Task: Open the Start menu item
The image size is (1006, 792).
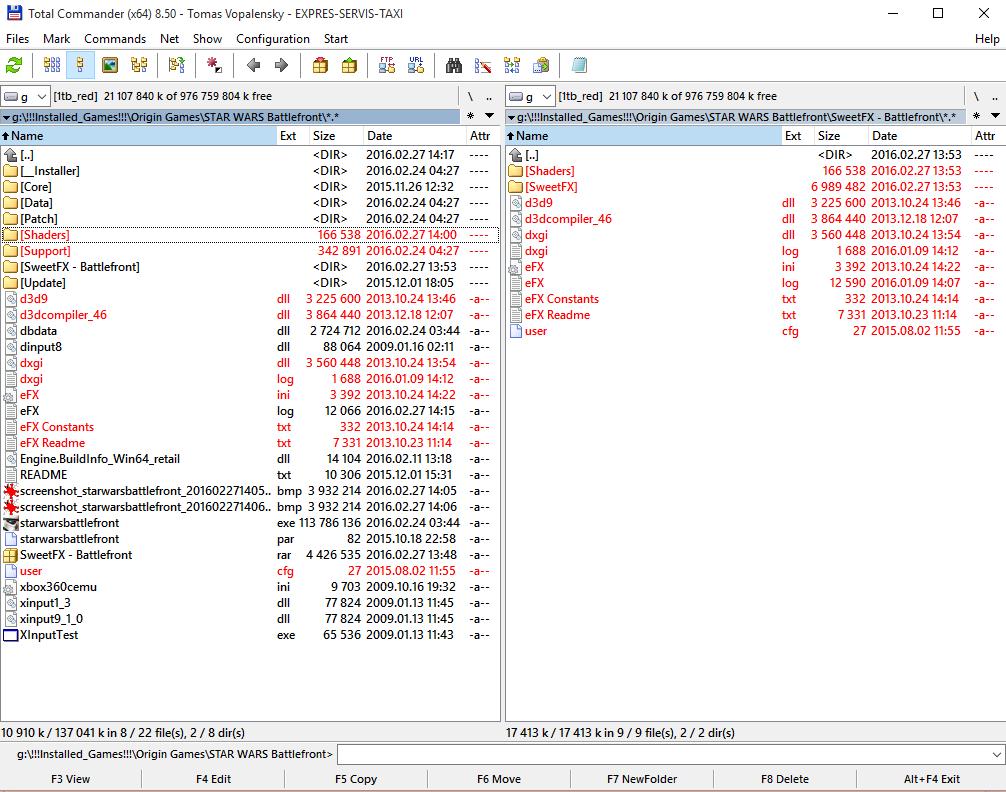Action: tap(336, 39)
